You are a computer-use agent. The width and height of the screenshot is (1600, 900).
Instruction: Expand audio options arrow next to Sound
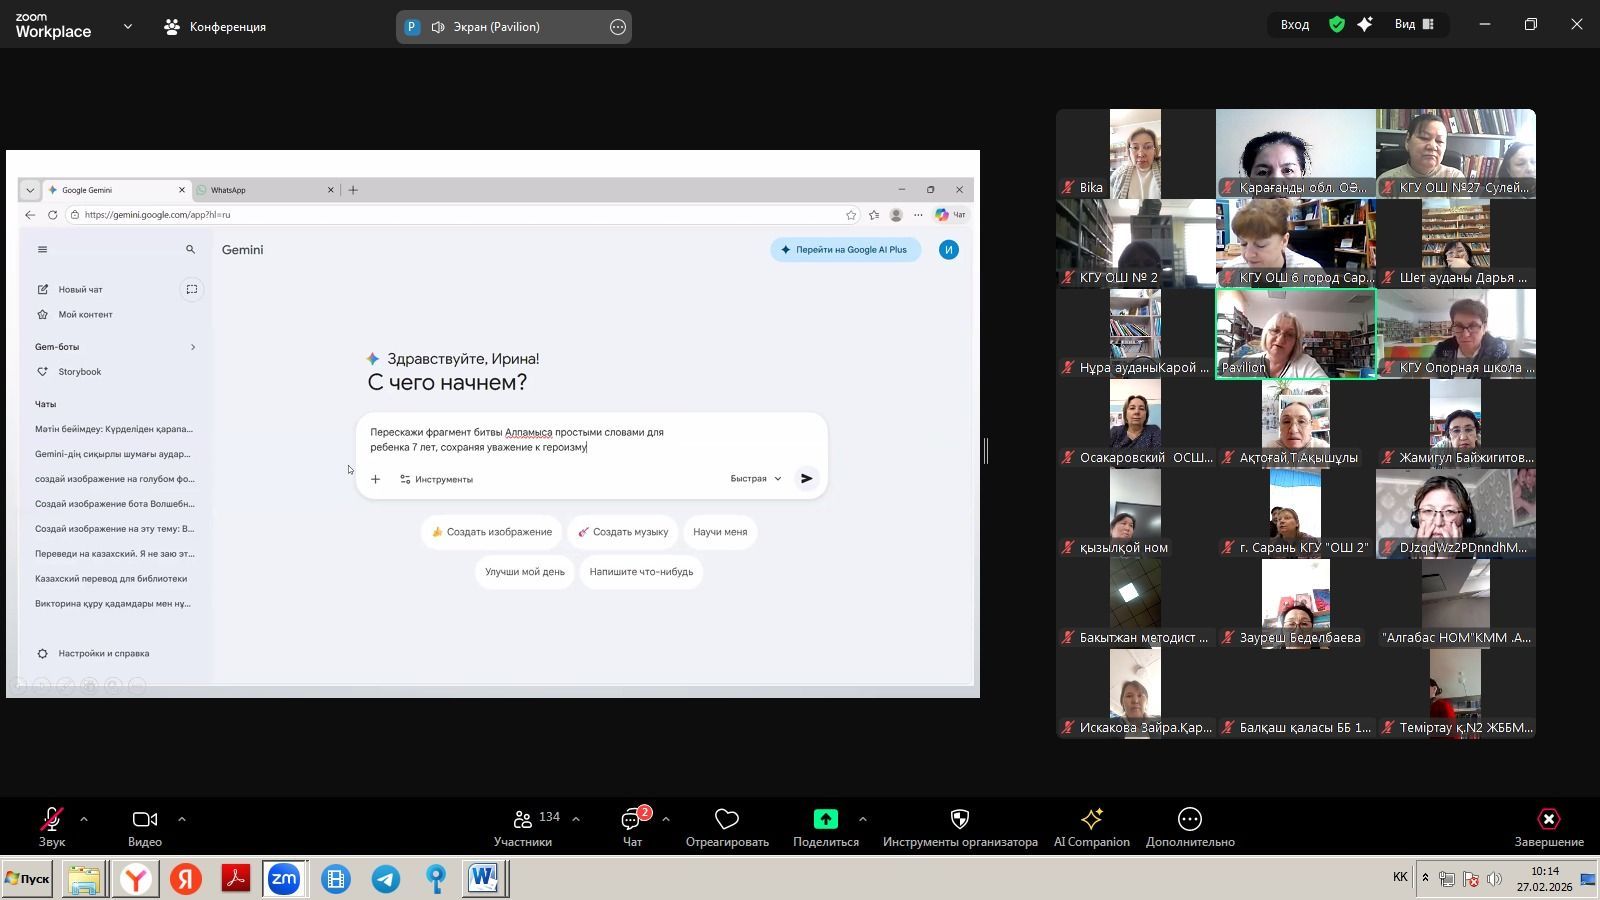click(84, 819)
